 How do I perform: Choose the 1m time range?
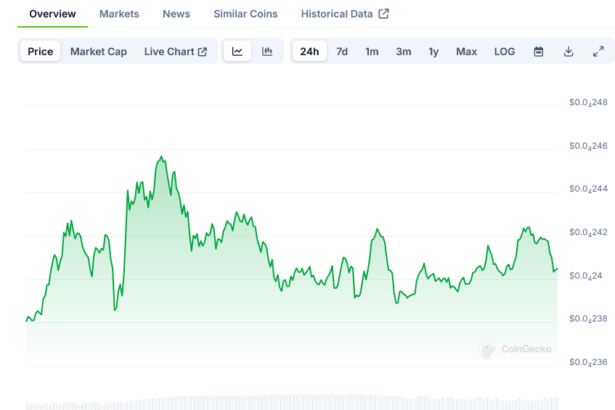372,51
